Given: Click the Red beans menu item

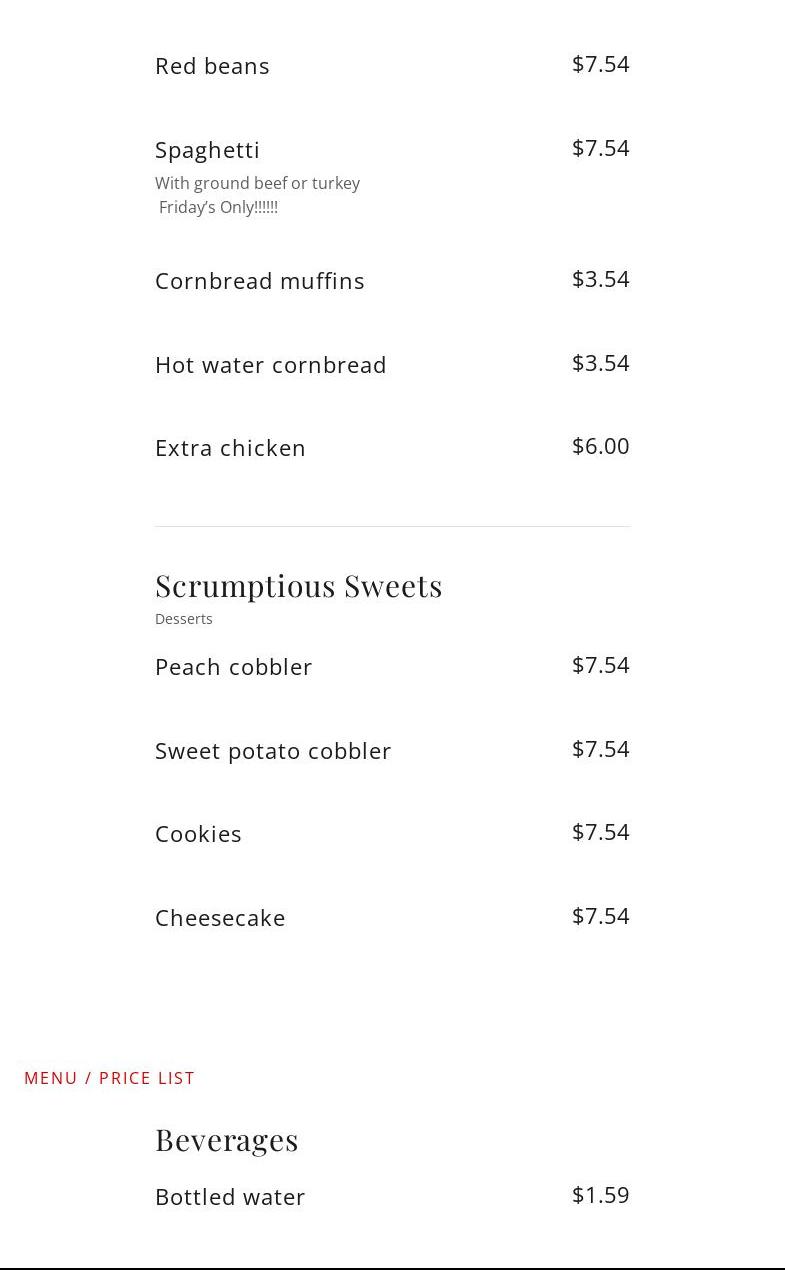Looking at the screenshot, I should click(x=212, y=66).
